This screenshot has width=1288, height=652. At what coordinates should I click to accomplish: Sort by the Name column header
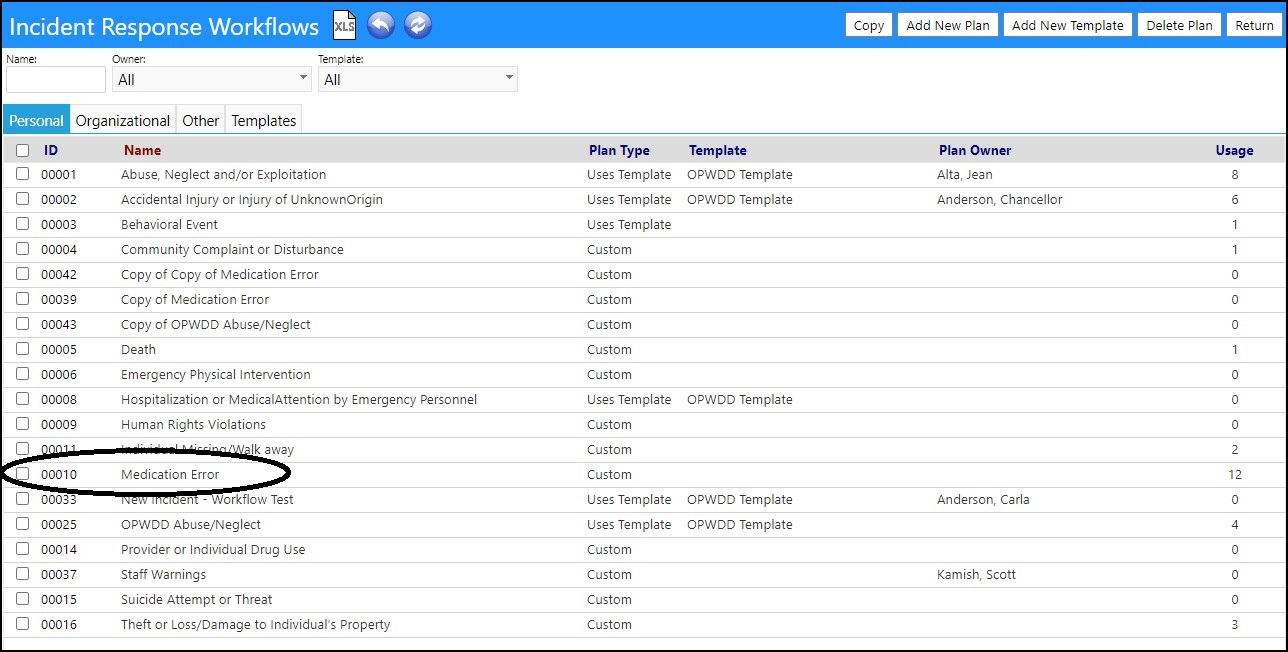point(142,150)
